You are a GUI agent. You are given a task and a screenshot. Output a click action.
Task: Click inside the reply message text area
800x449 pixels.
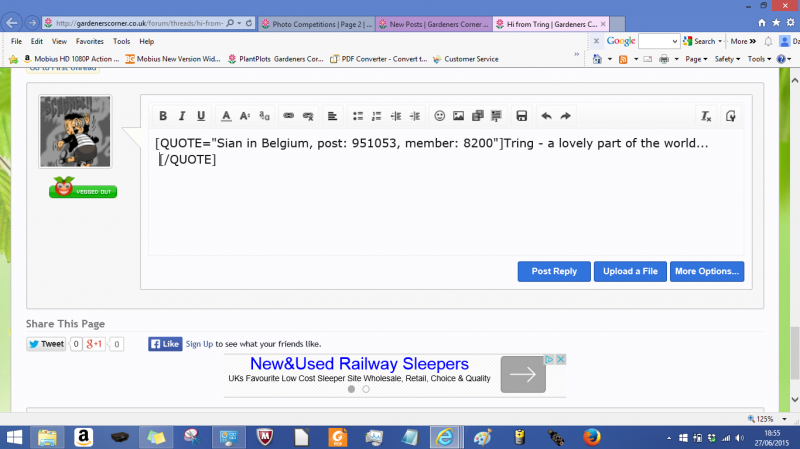(x=445, y=210)
